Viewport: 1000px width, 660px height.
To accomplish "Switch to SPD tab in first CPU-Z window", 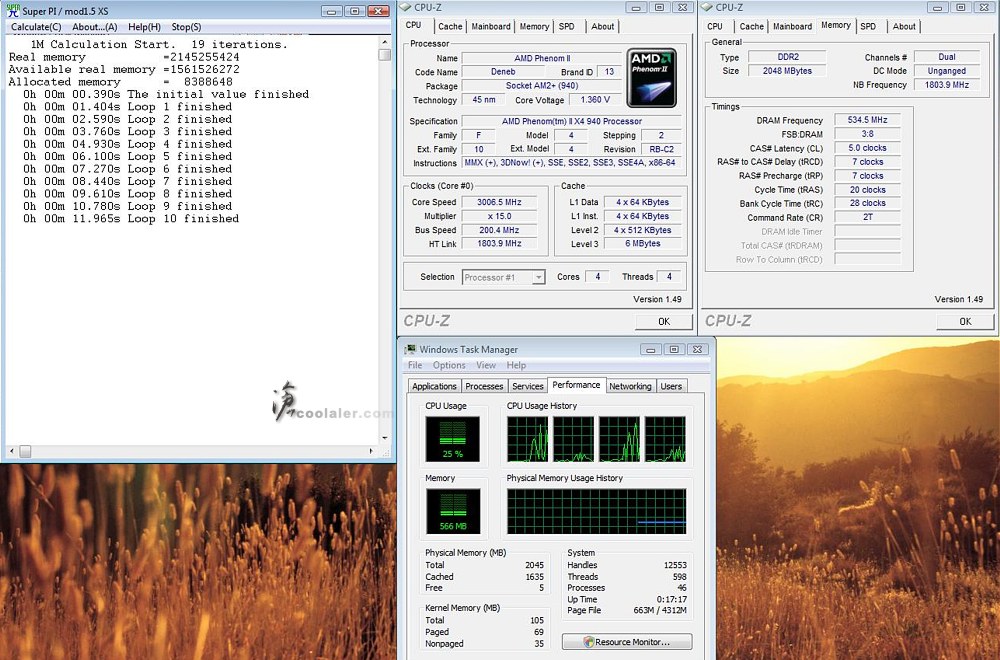I will tap(566, 26).
